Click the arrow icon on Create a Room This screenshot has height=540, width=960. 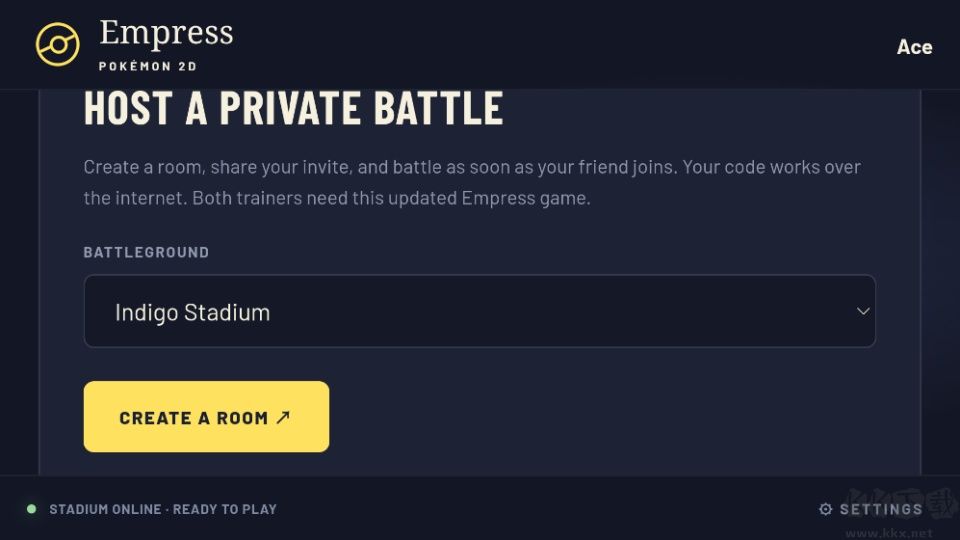(283, 418)
